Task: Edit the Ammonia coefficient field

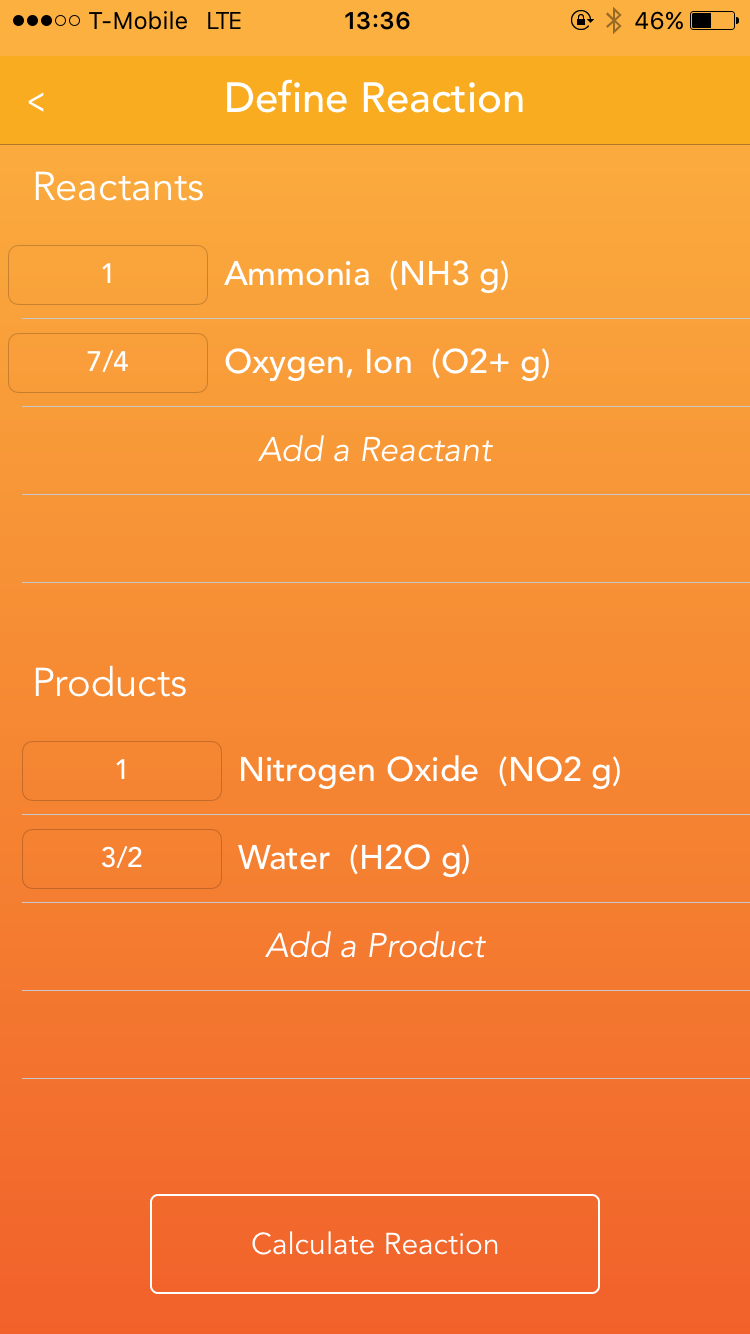Action: 108,274
